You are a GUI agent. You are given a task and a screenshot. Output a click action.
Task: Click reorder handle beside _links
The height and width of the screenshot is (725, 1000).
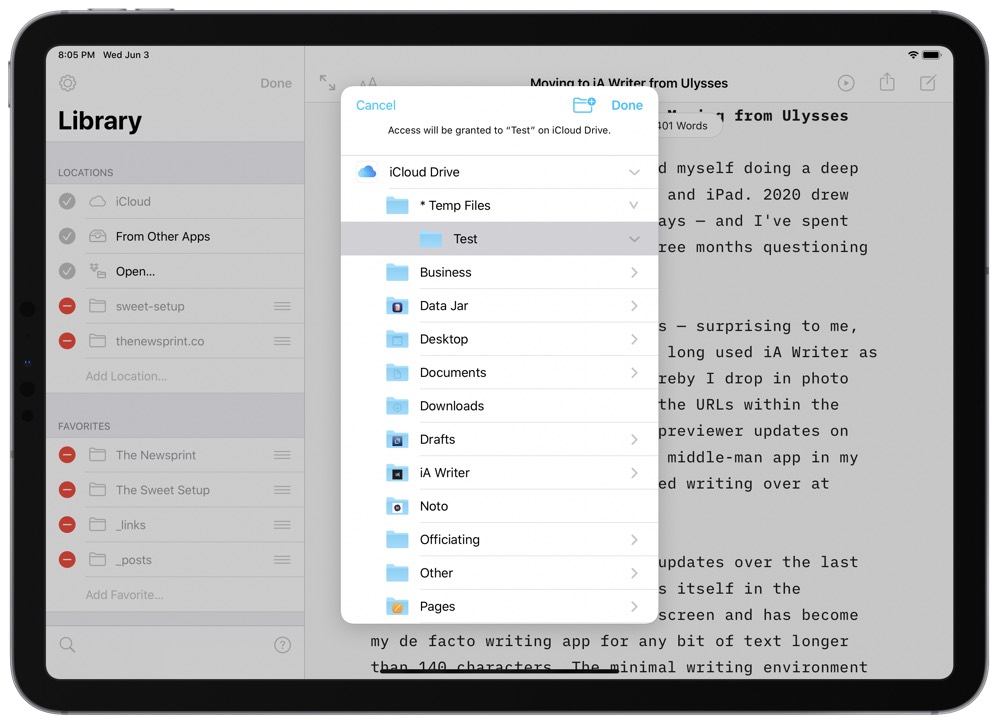tap(283, 525)
